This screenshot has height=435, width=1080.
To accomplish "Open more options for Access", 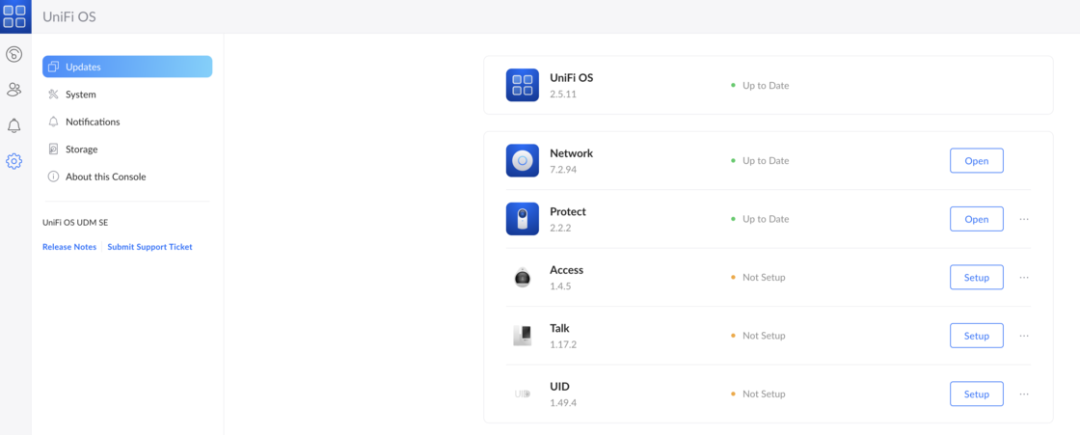I will tap(1024, 277).
